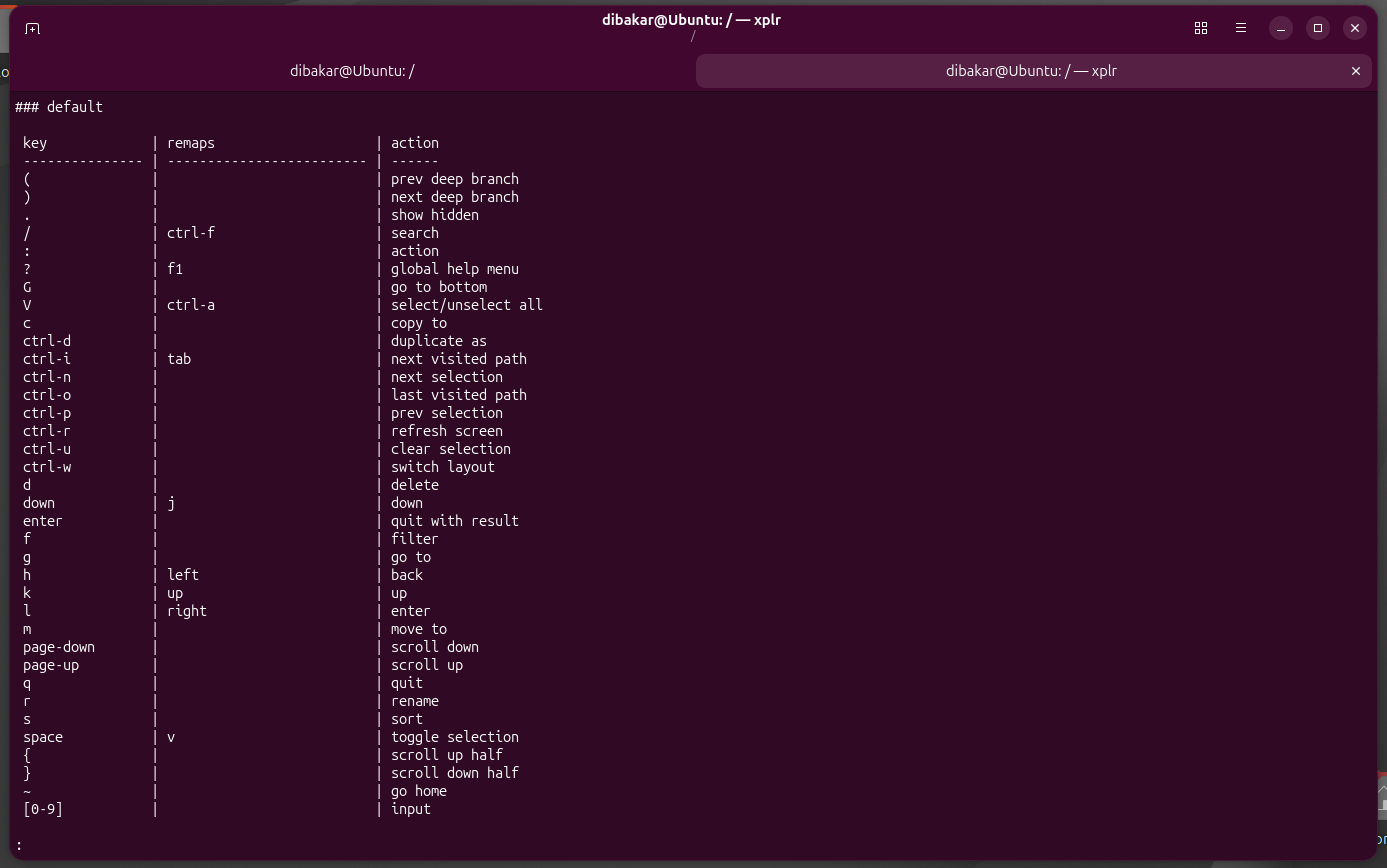Open the terminal hamburger menu
1387x868 pixels.
click(1241, 28)
